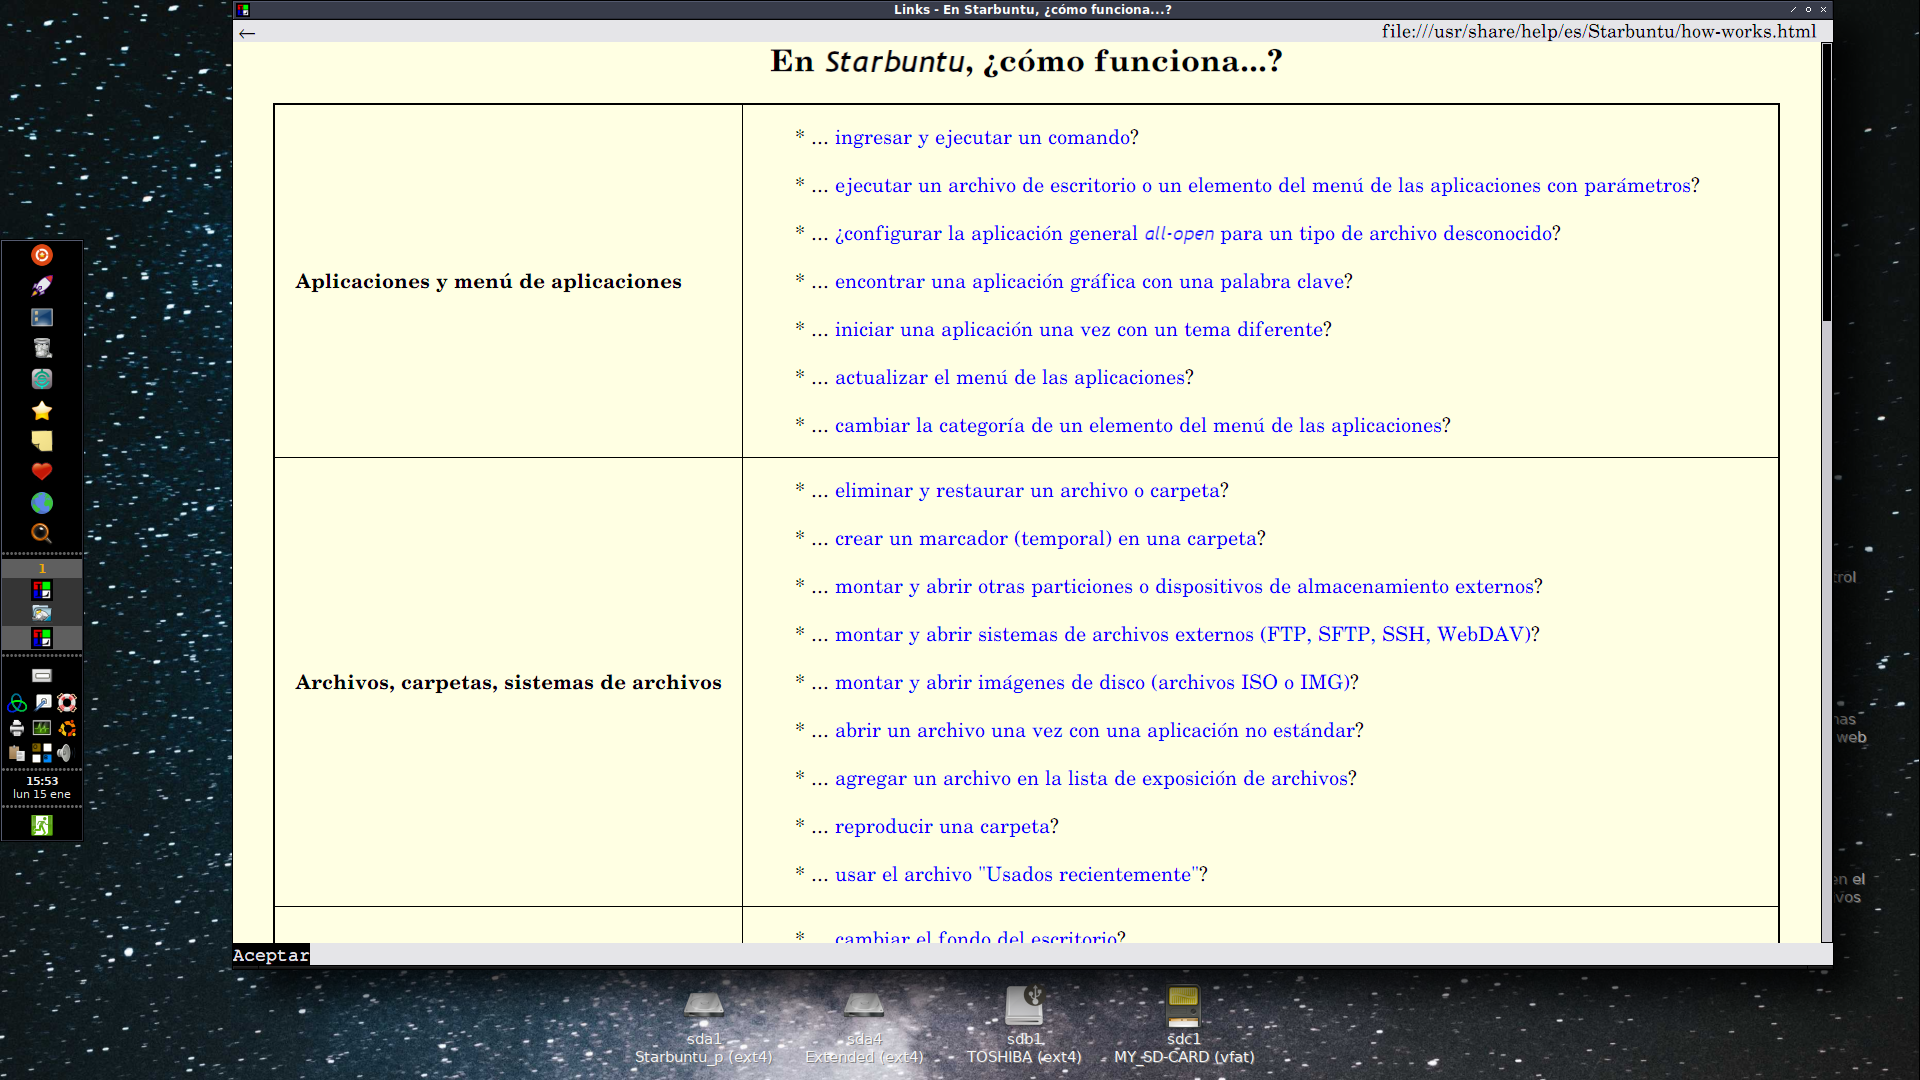Click the speaker volume tray icon

point(66,753)
